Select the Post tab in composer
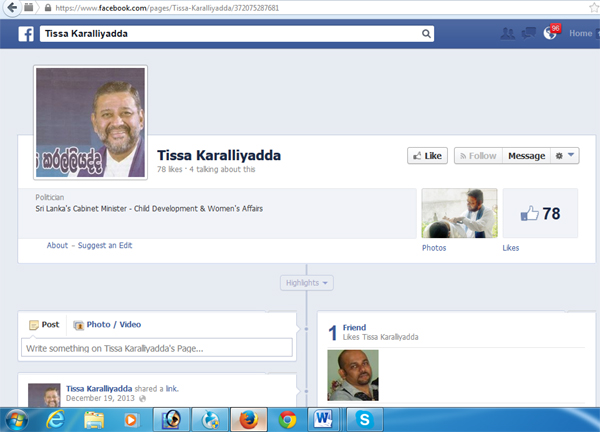 pyautogui.click(x=44, y=324)
